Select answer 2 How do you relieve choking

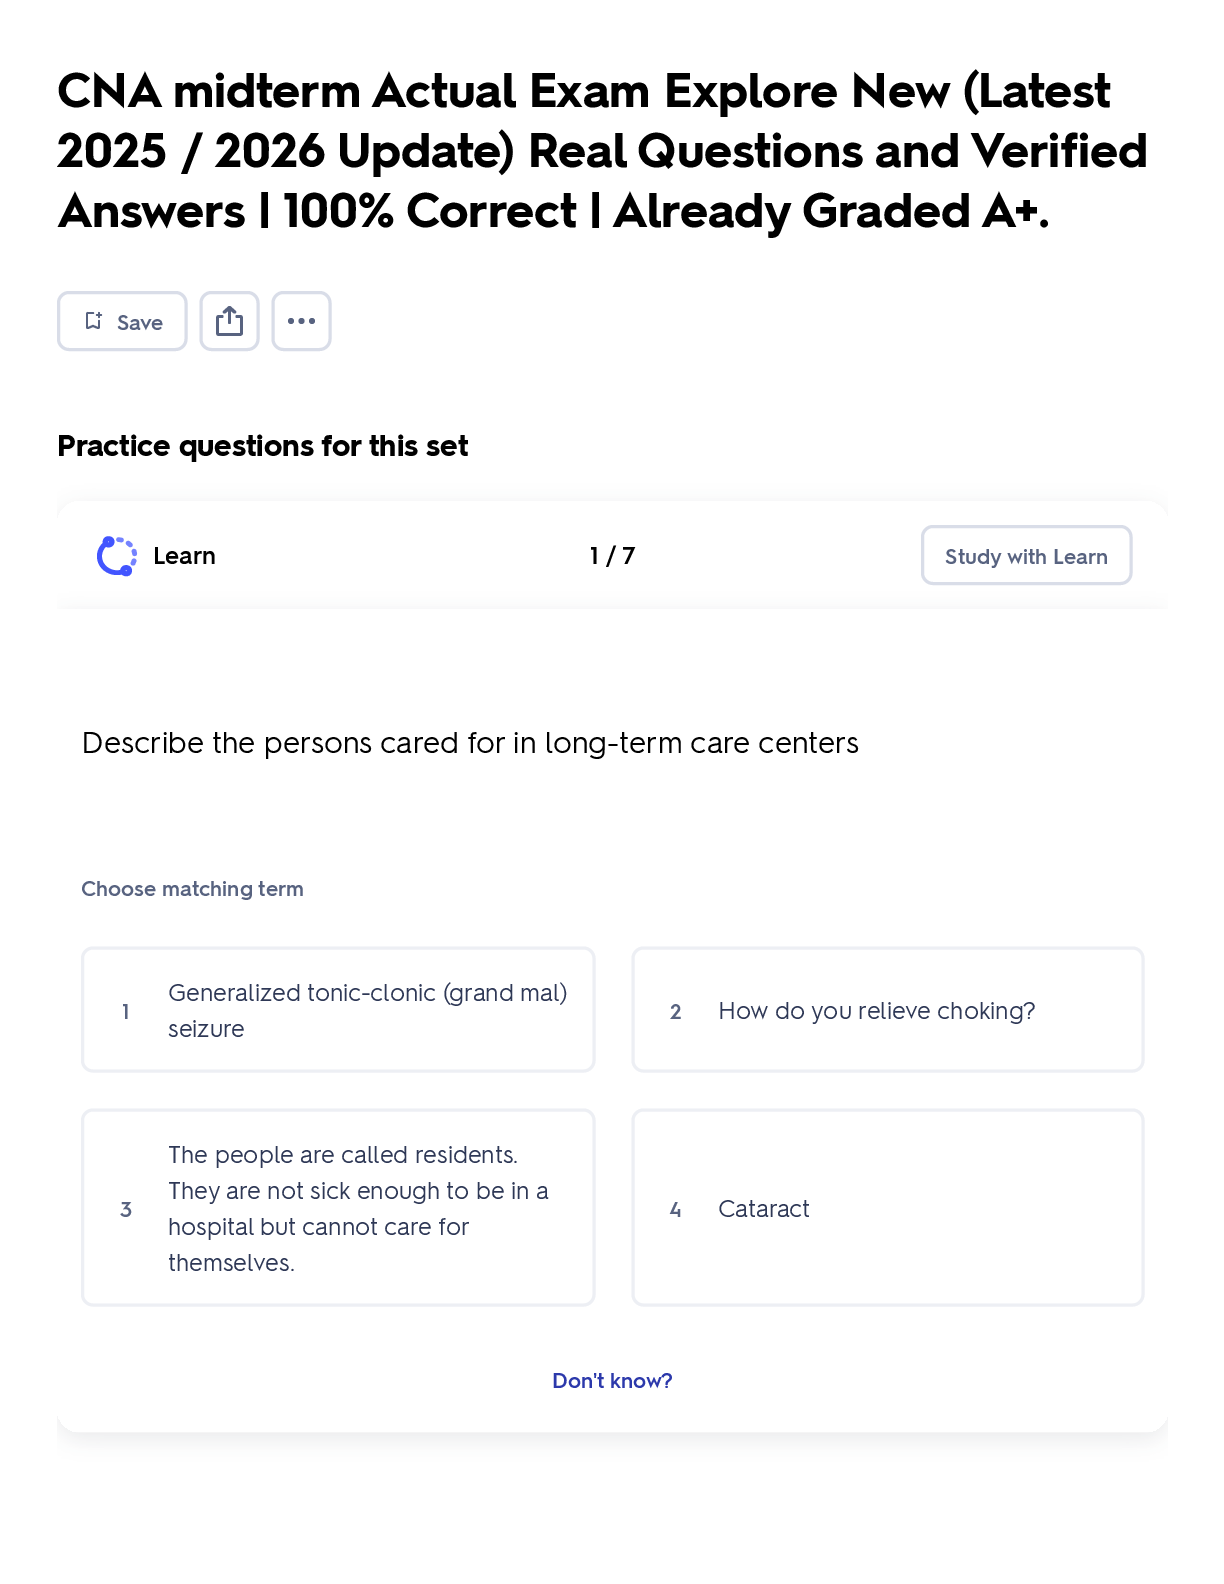[888, 1010]
